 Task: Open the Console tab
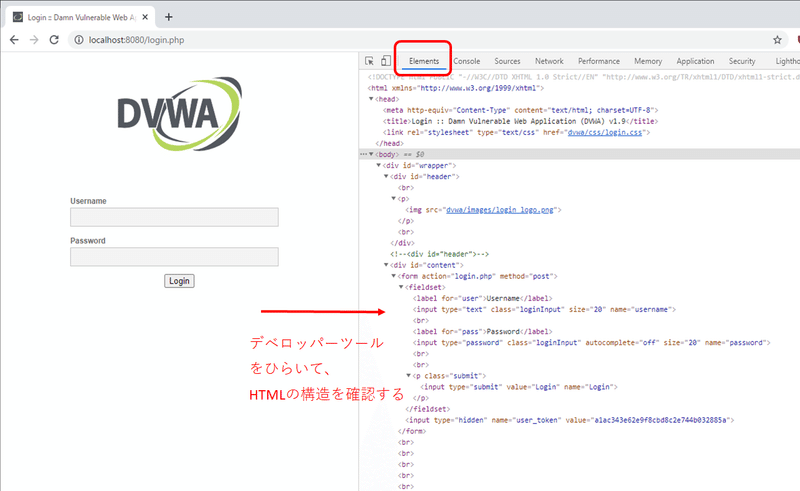pyautogui.click(x=466, y=61)
